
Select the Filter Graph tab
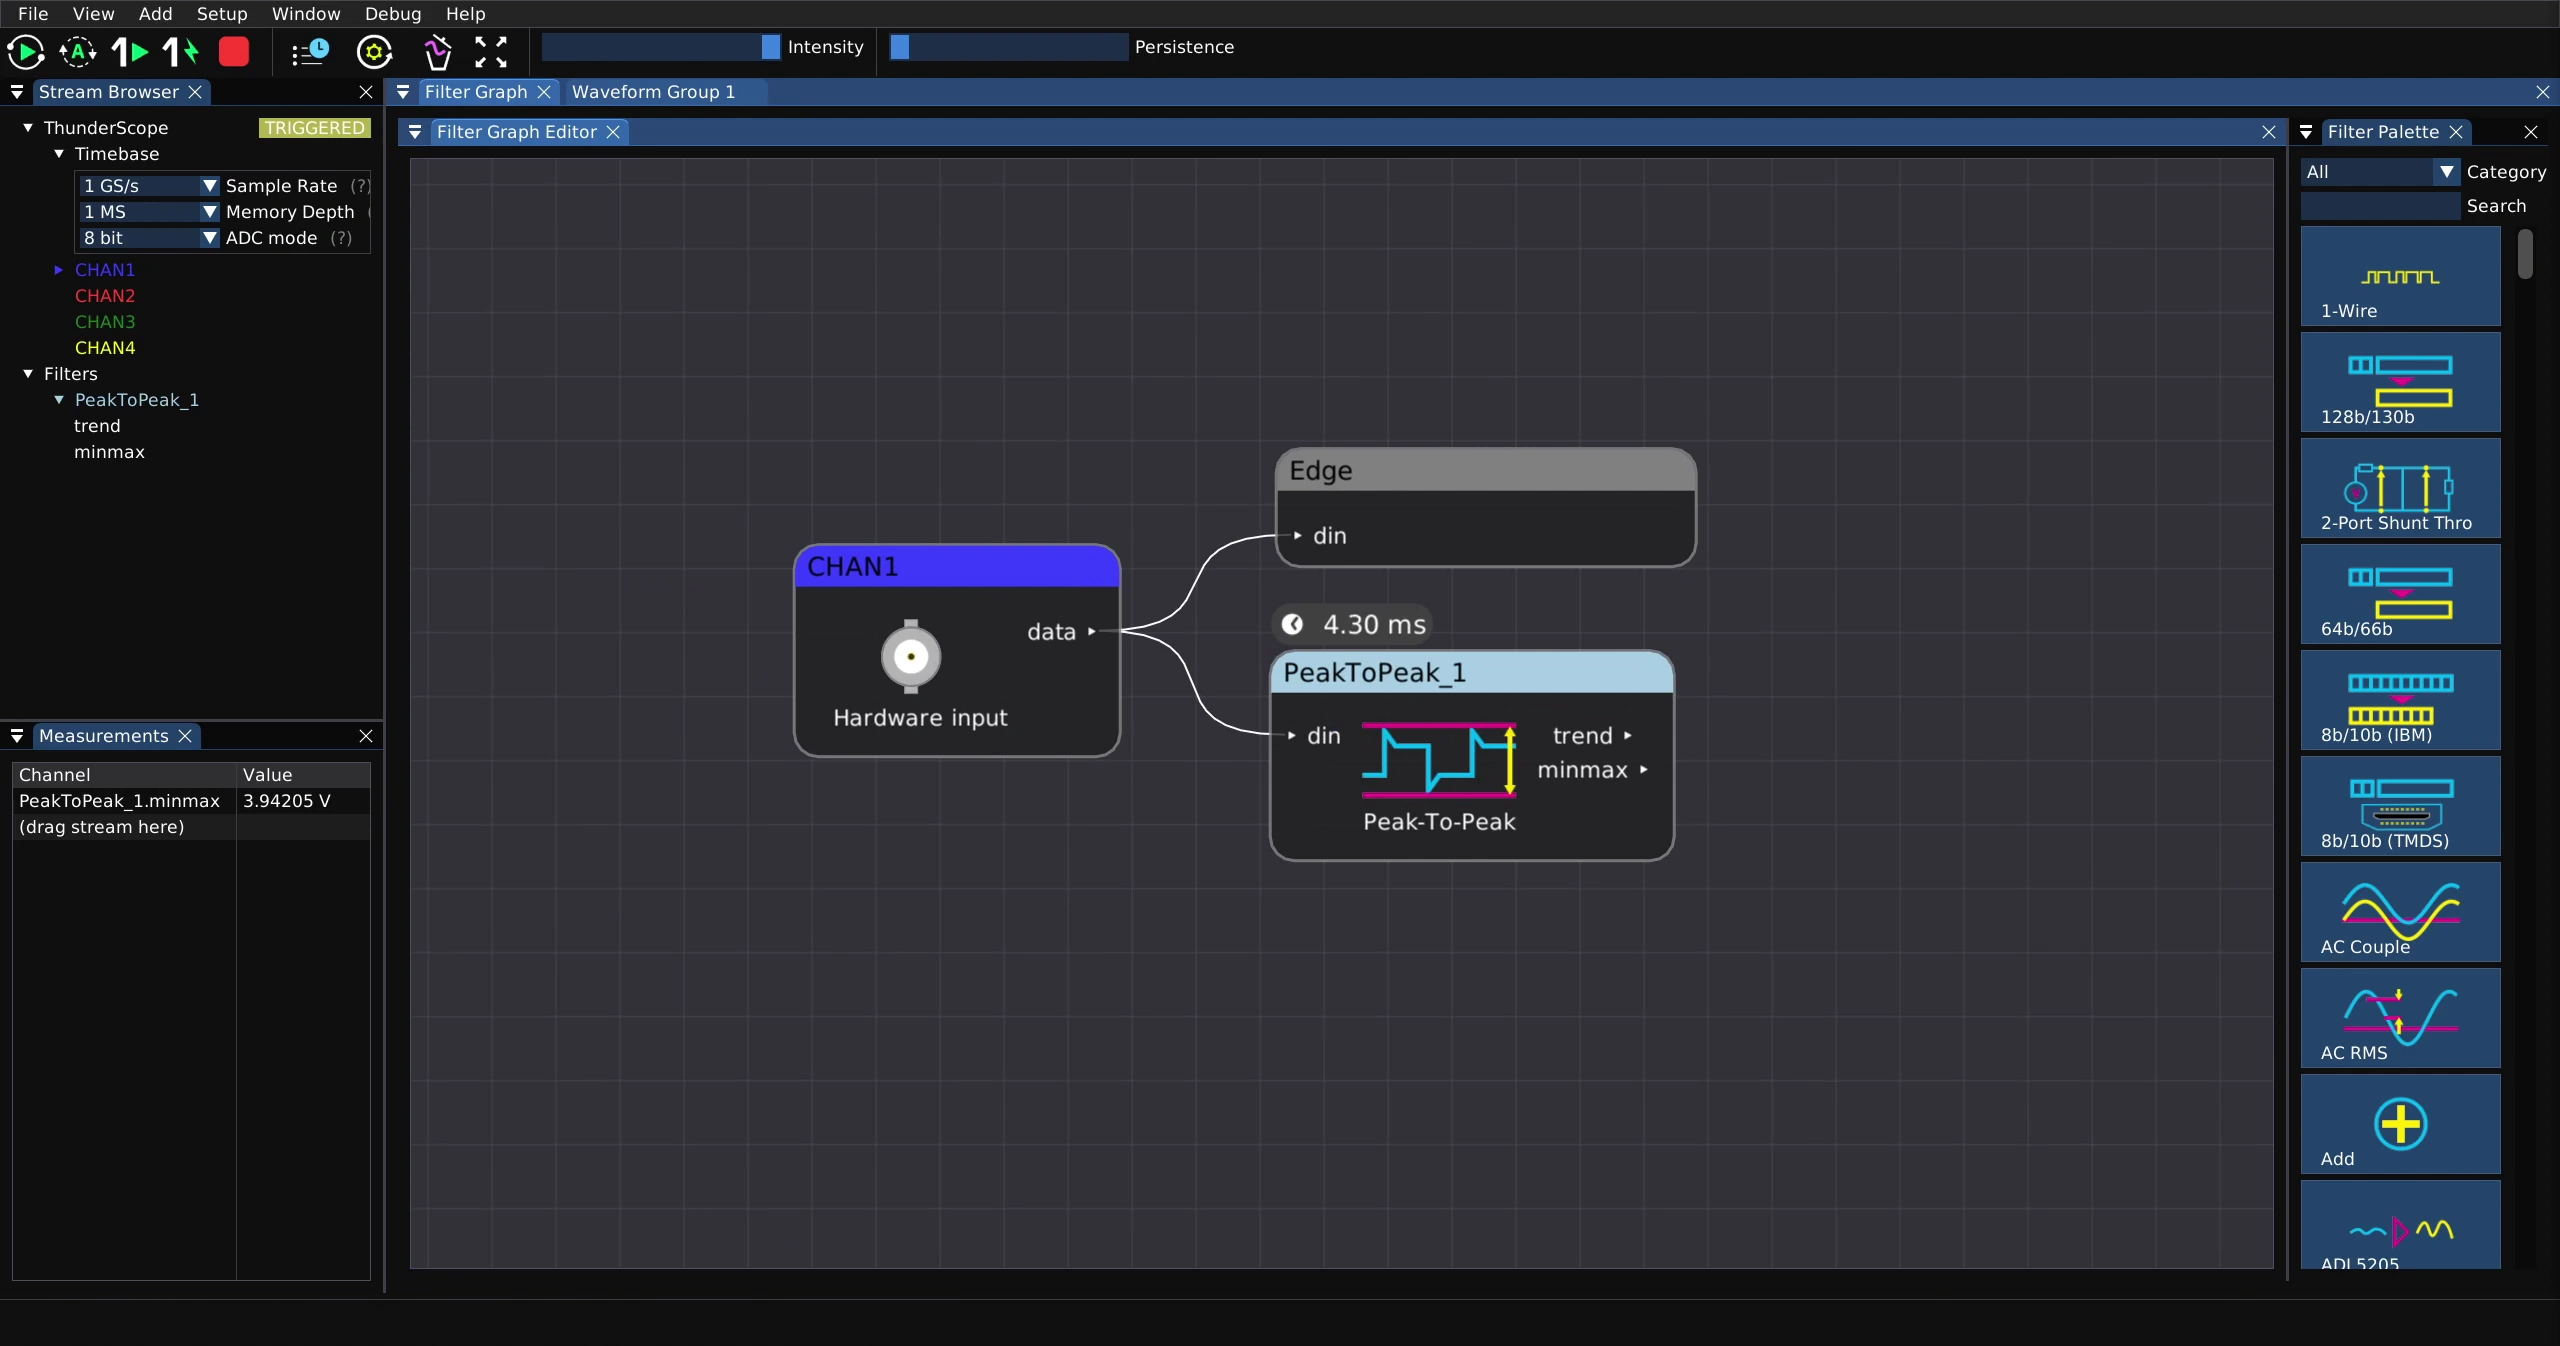coord(476,92)
